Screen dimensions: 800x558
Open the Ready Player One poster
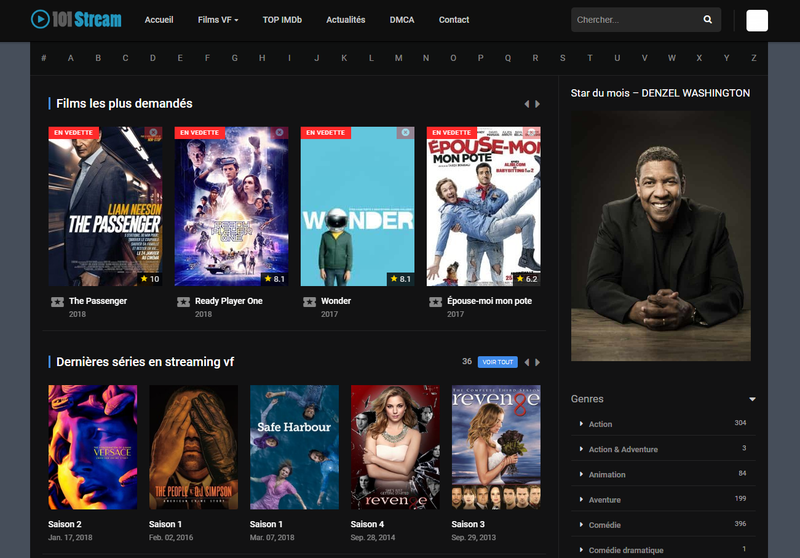point(232,206)
